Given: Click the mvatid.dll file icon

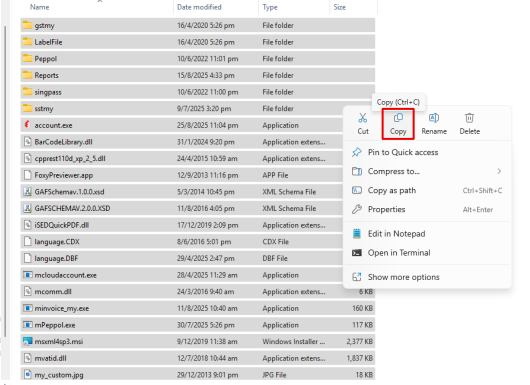Looking at the screenshot, I should click(28, 358).
